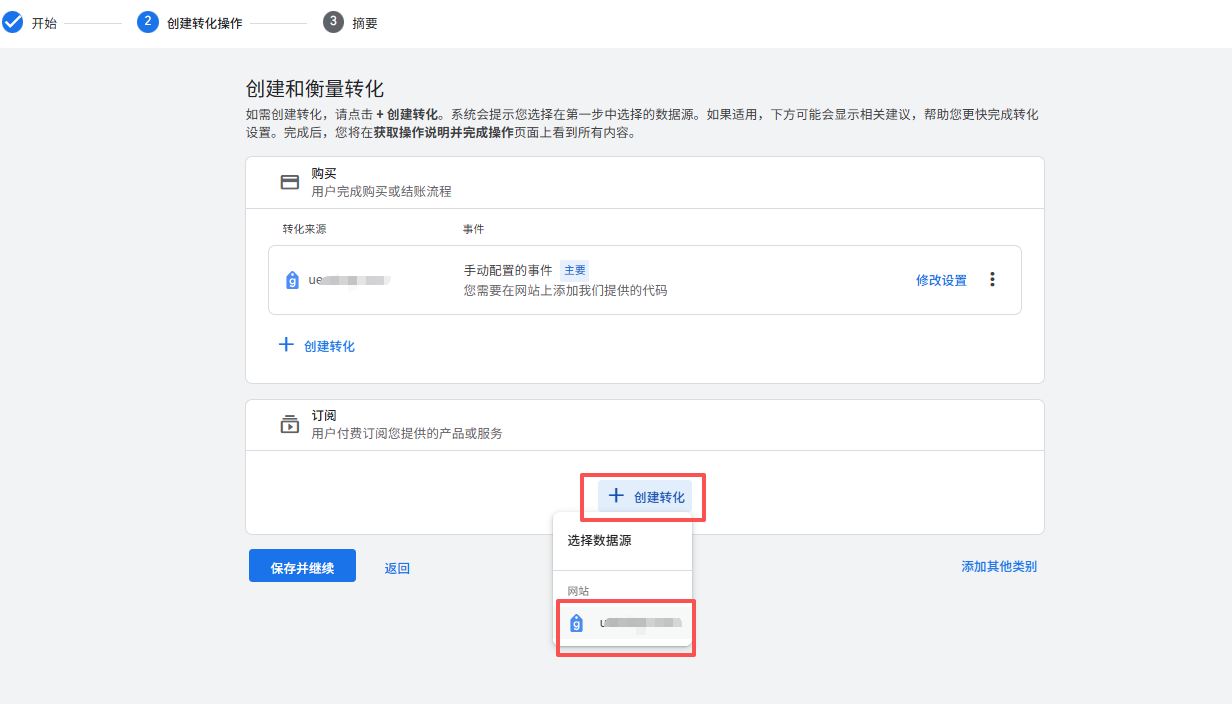Click the Google tag icon in data source popup

(576, 623)
